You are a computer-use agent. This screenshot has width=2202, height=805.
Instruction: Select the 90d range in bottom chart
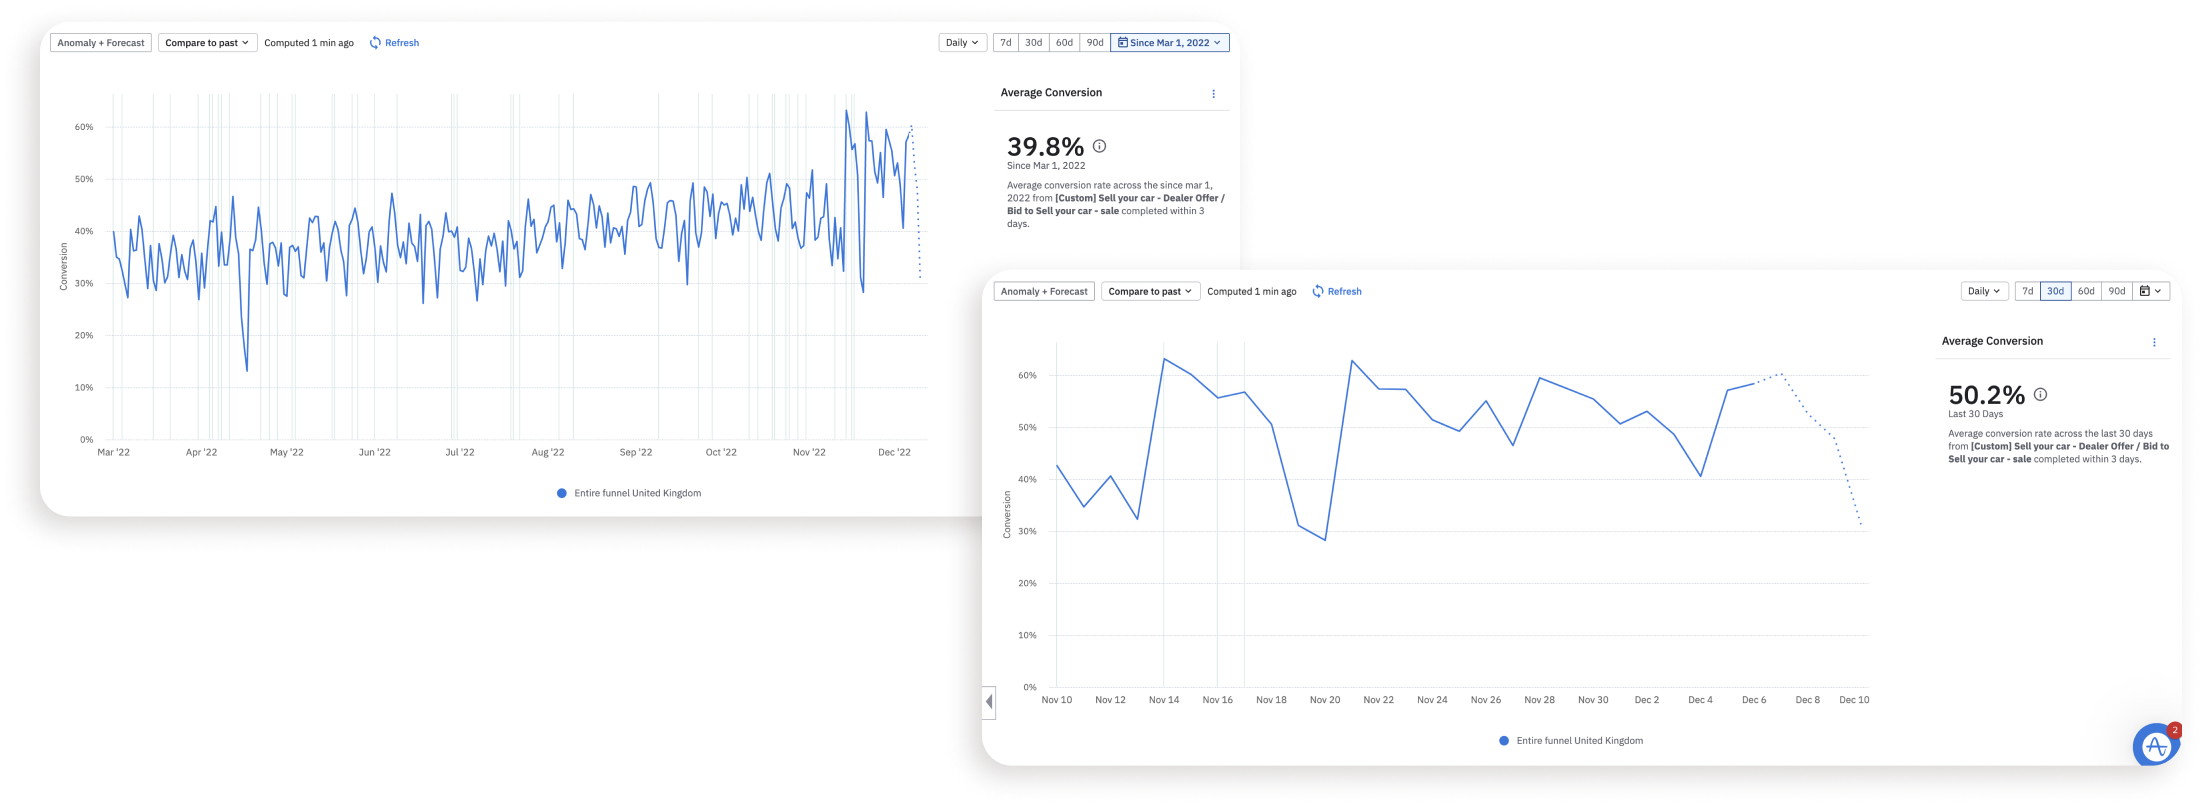pos(2117,292)
